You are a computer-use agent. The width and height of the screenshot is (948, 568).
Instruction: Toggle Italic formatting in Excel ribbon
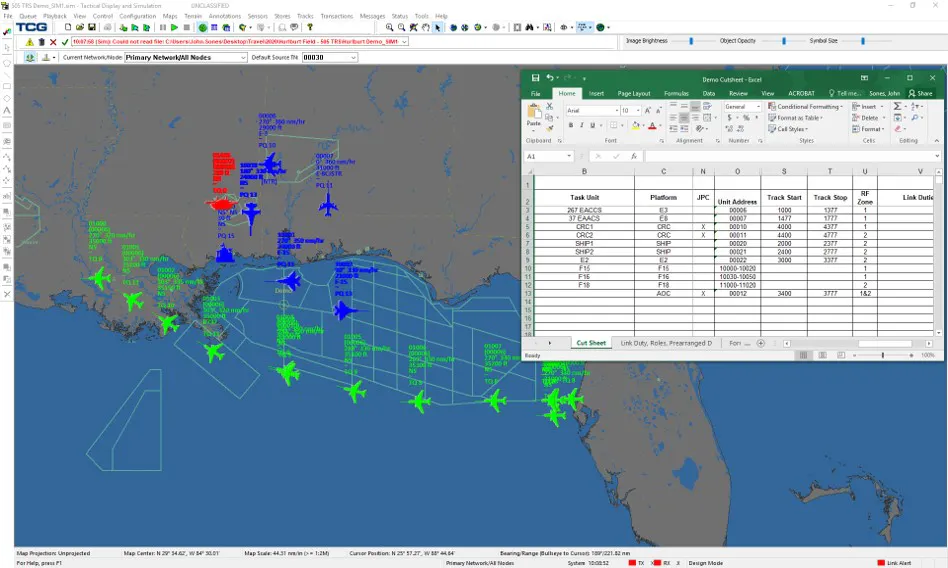point(582,126)
